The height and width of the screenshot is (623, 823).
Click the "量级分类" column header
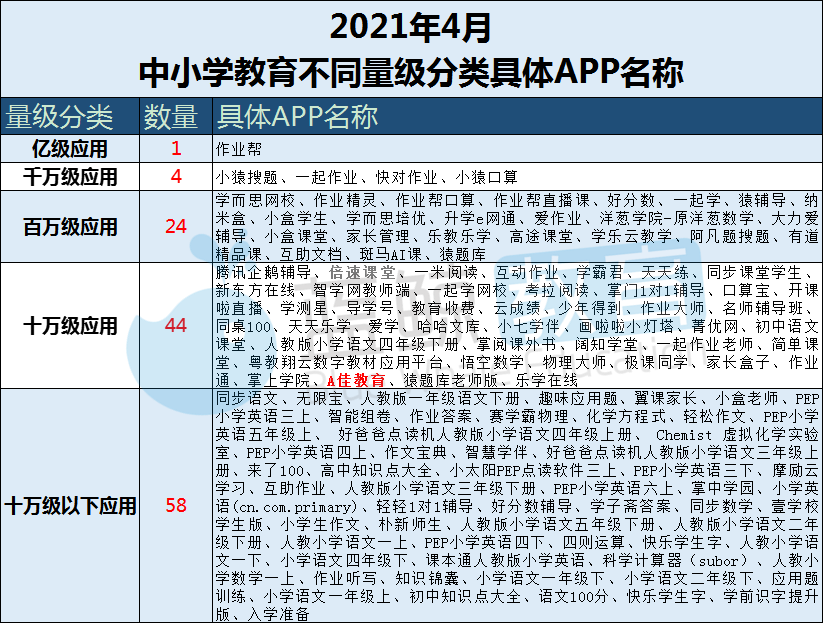61,117
